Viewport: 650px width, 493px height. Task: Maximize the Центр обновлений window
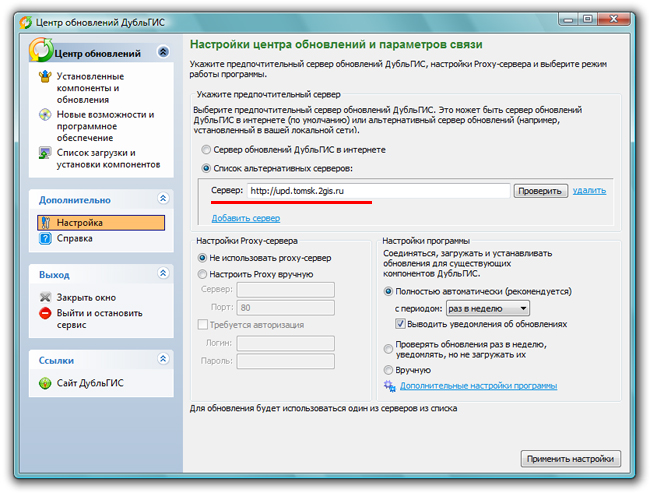click(x=587, y=19)
